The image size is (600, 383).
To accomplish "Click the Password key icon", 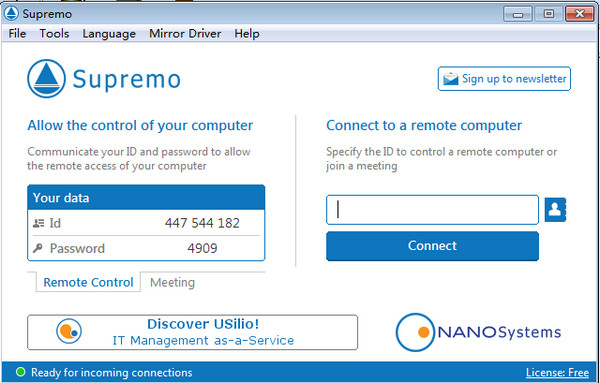I will click(38, 248).
